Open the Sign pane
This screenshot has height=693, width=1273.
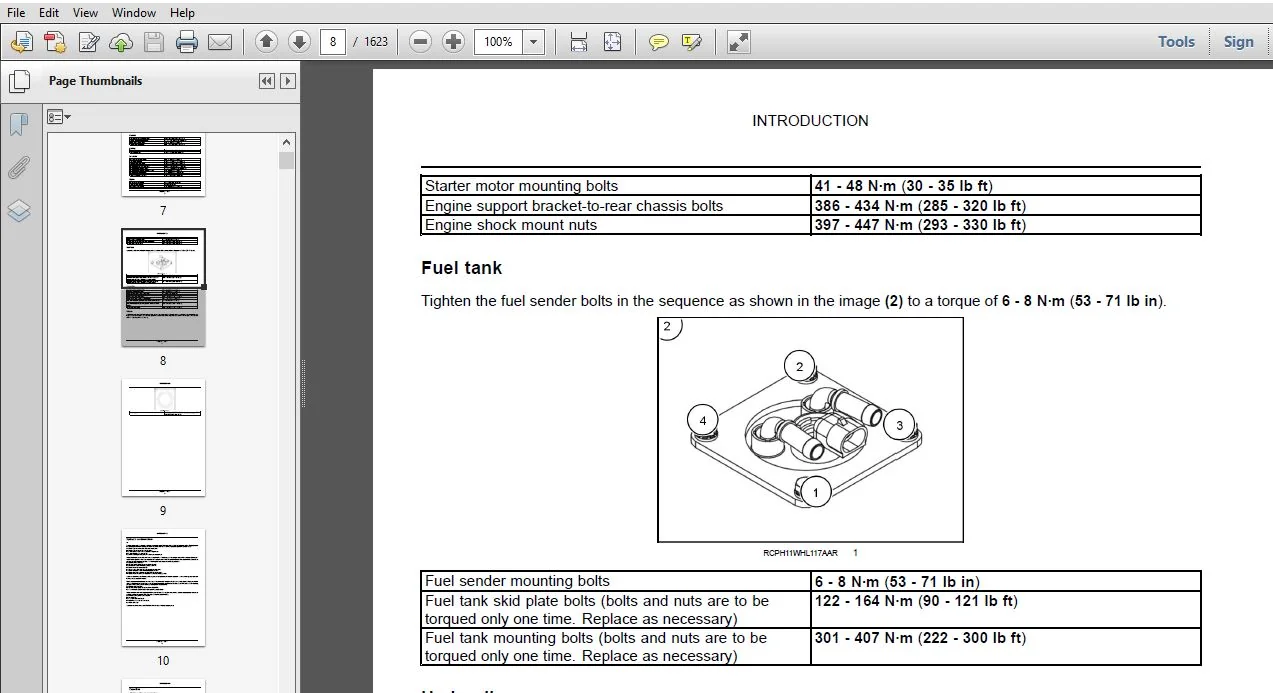[x=1238, y=42]
